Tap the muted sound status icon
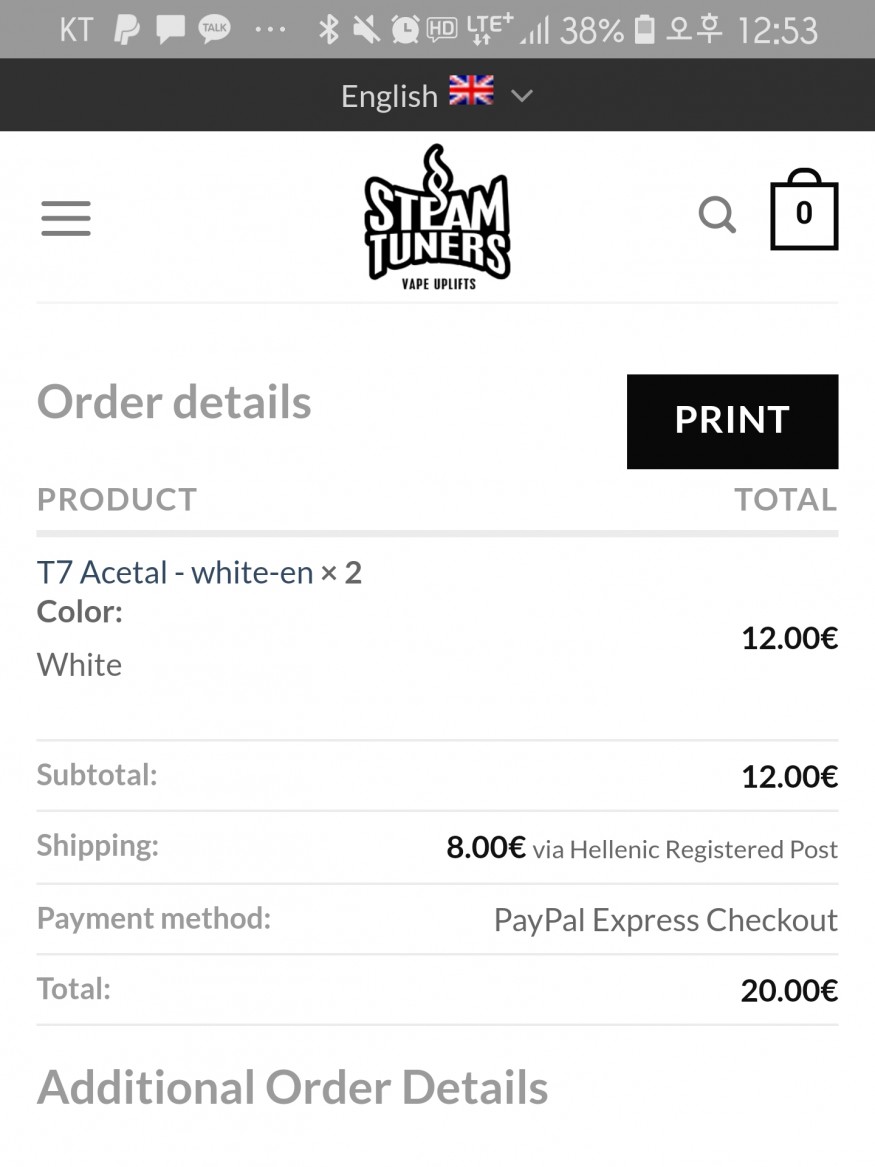This screenshot has width=875, height=1167. click(366, 30)
